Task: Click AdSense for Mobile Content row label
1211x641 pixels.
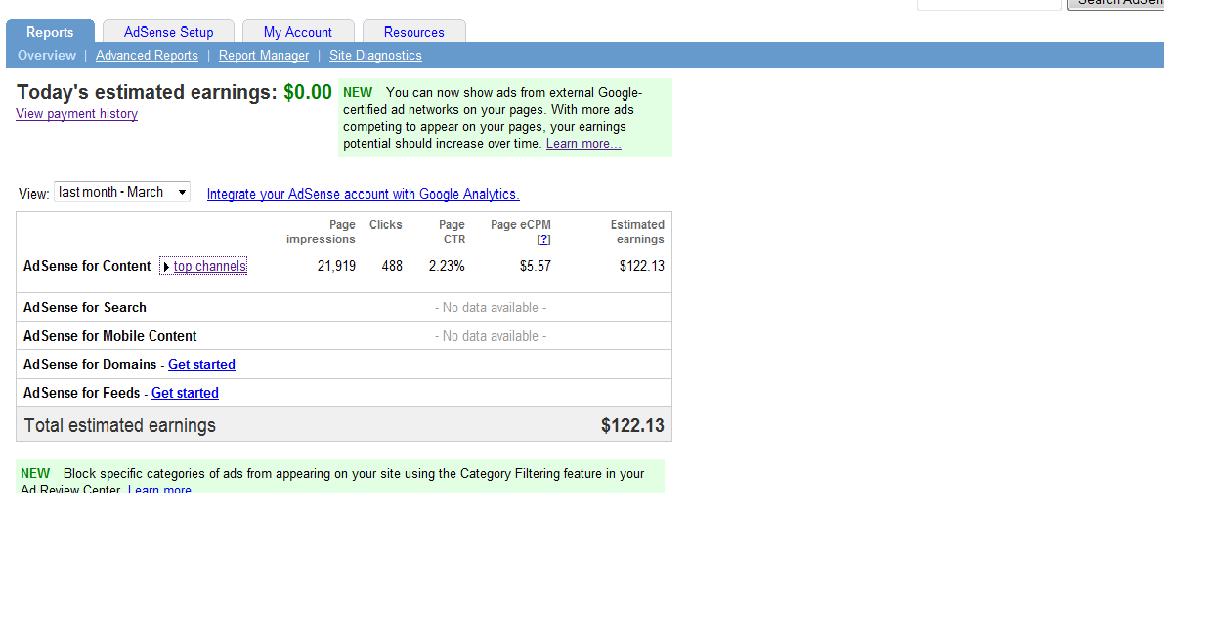Action: [110, 336]
